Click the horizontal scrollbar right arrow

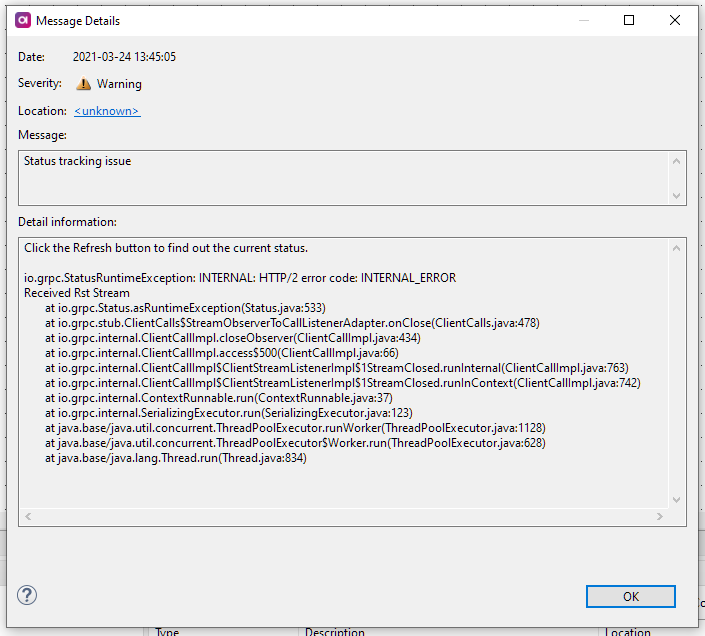point(659,517)
